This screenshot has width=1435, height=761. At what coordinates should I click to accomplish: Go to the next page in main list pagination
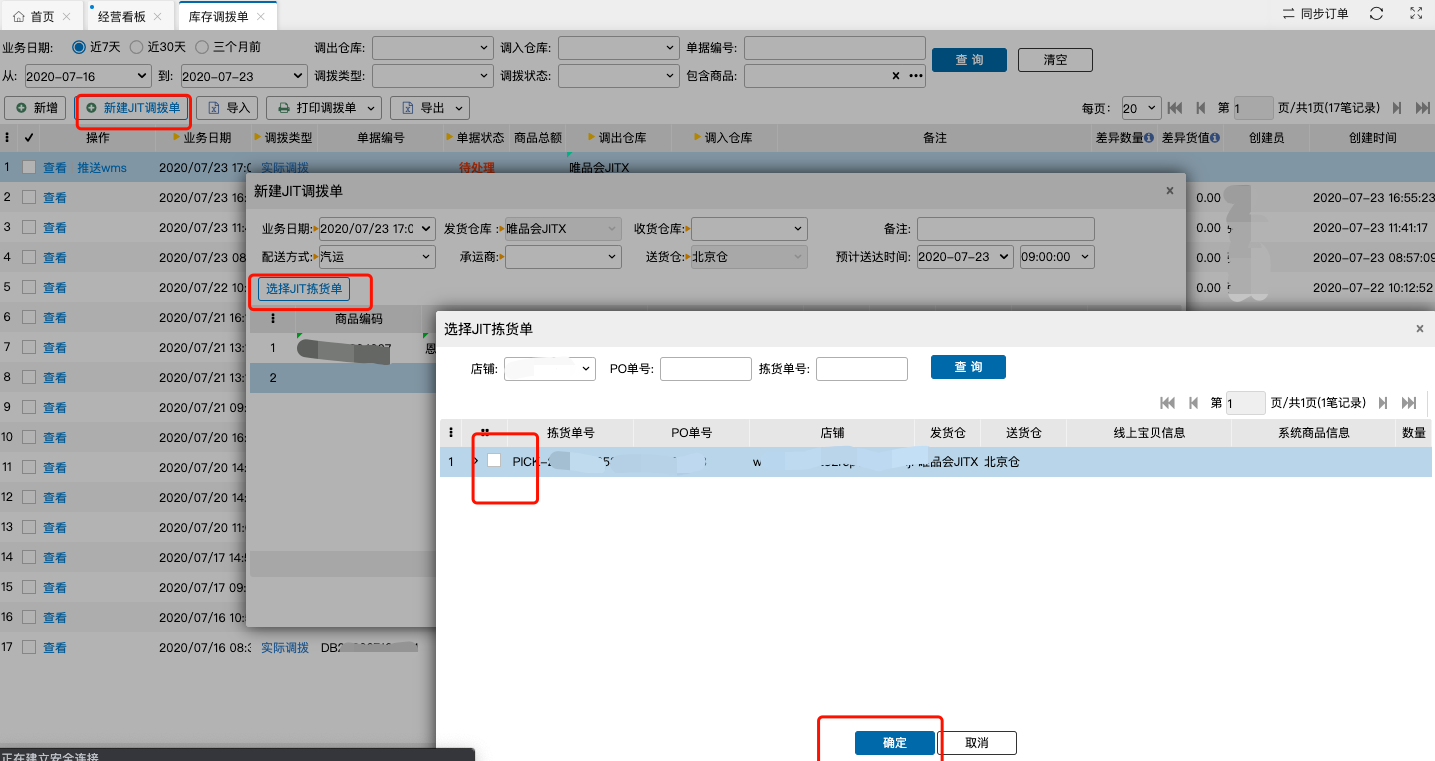(1397, 108)
